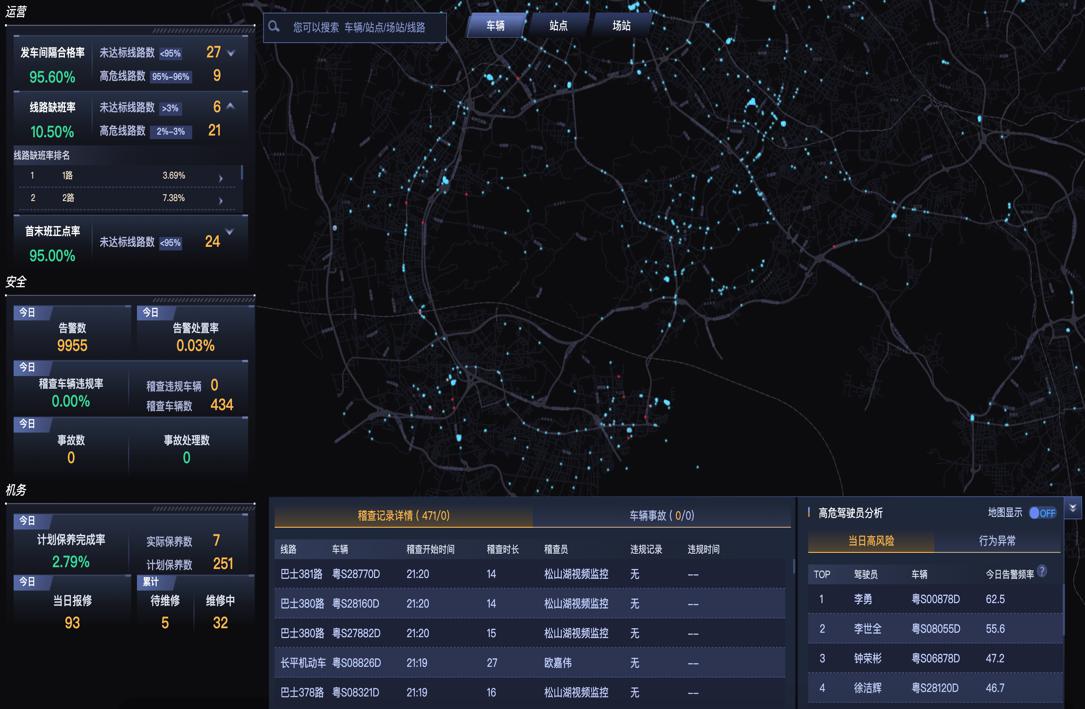
Task: Click the help icon beside 今日告警频率
Action: click(x=1042, y=571)
